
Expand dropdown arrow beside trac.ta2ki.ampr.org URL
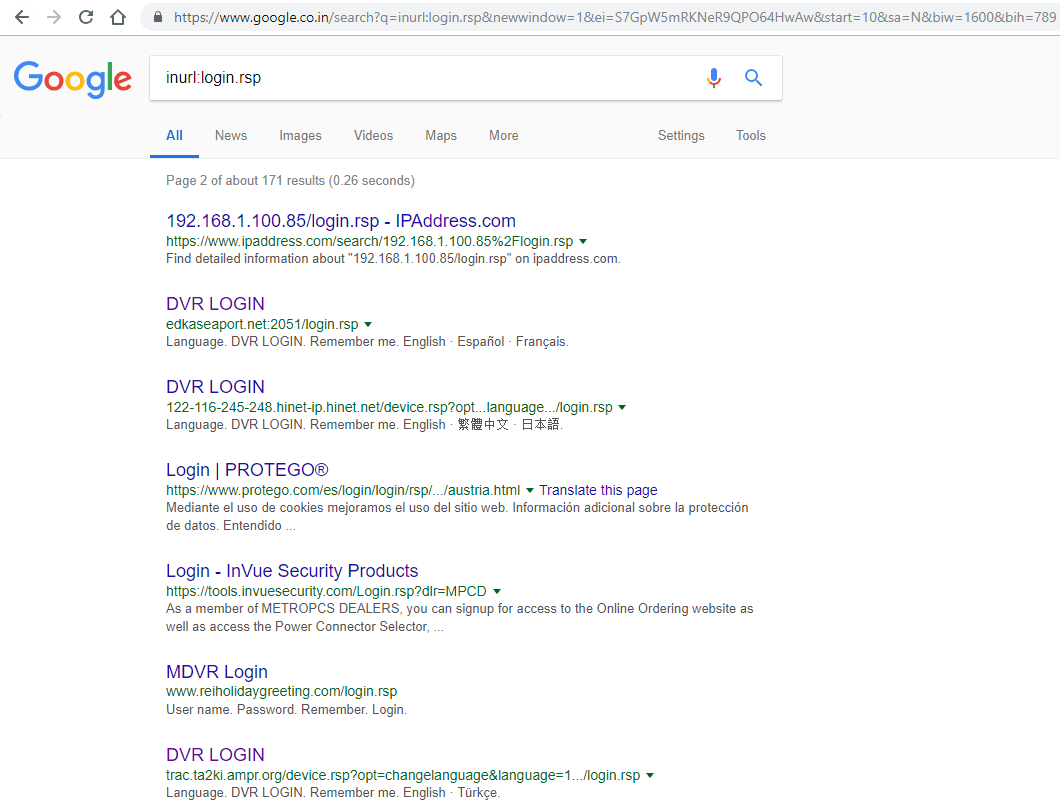tap(650, 776)
